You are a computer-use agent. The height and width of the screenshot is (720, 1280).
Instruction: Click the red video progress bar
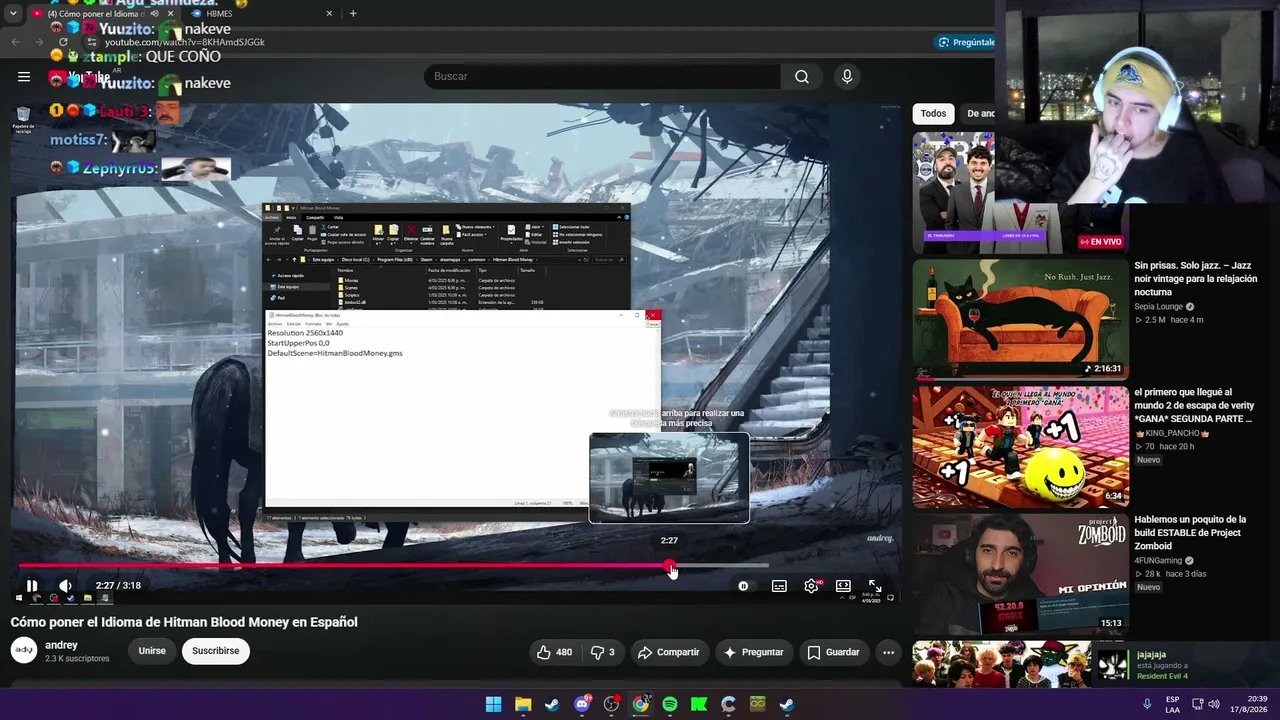coord(344,566)
